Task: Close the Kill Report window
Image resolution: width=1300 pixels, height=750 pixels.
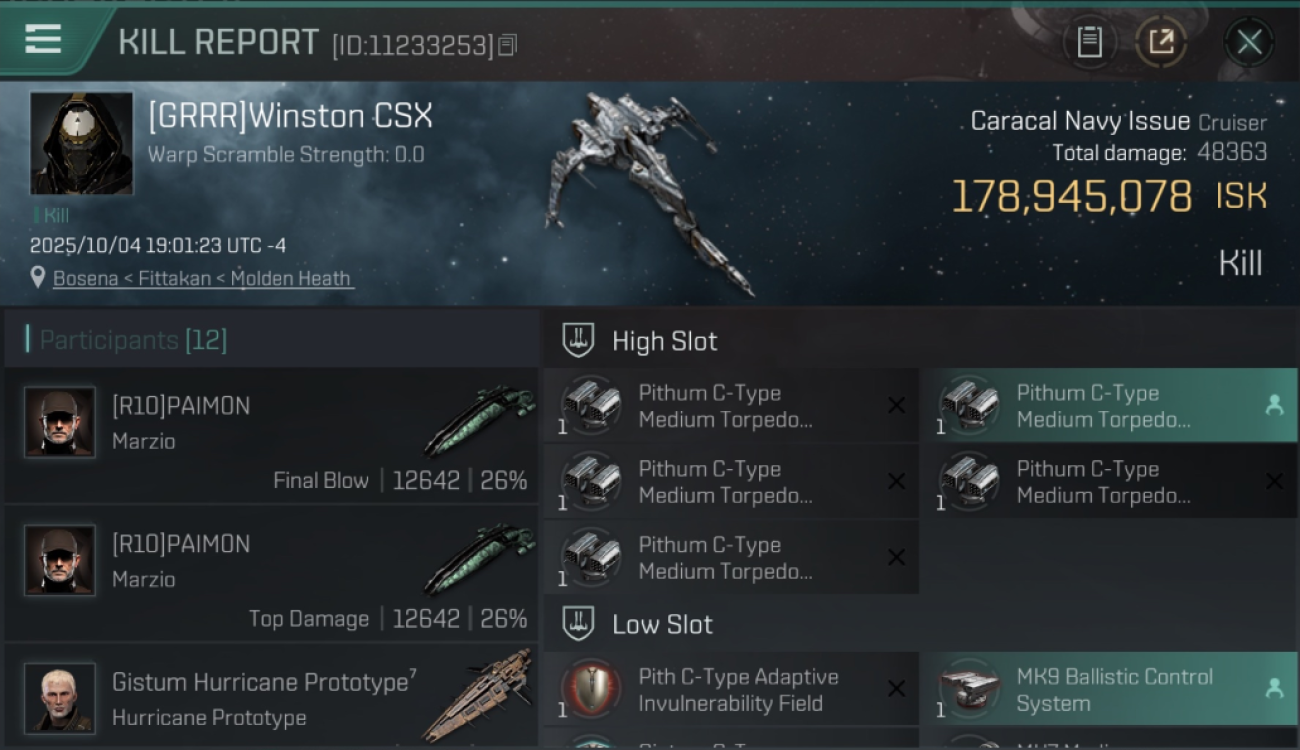Action: click(x=1249, y=42)
